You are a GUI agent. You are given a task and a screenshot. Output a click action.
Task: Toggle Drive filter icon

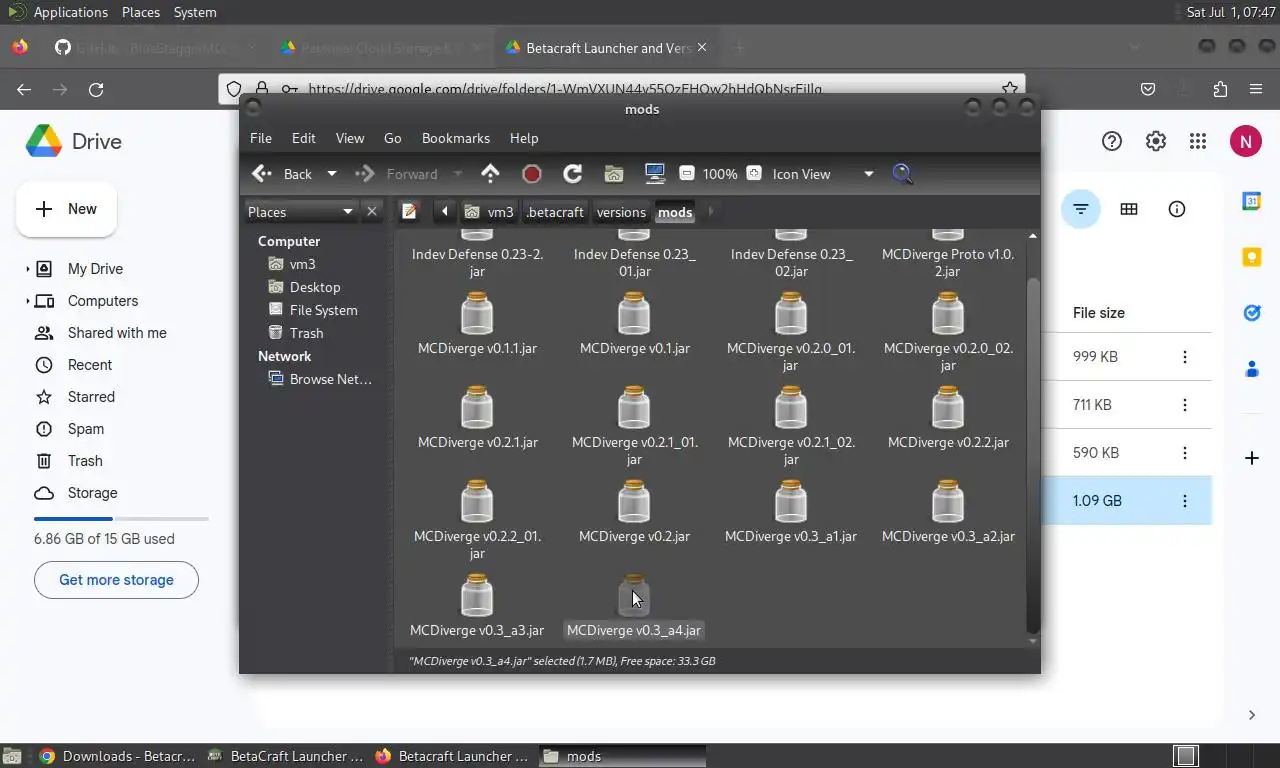[1081, 209]
